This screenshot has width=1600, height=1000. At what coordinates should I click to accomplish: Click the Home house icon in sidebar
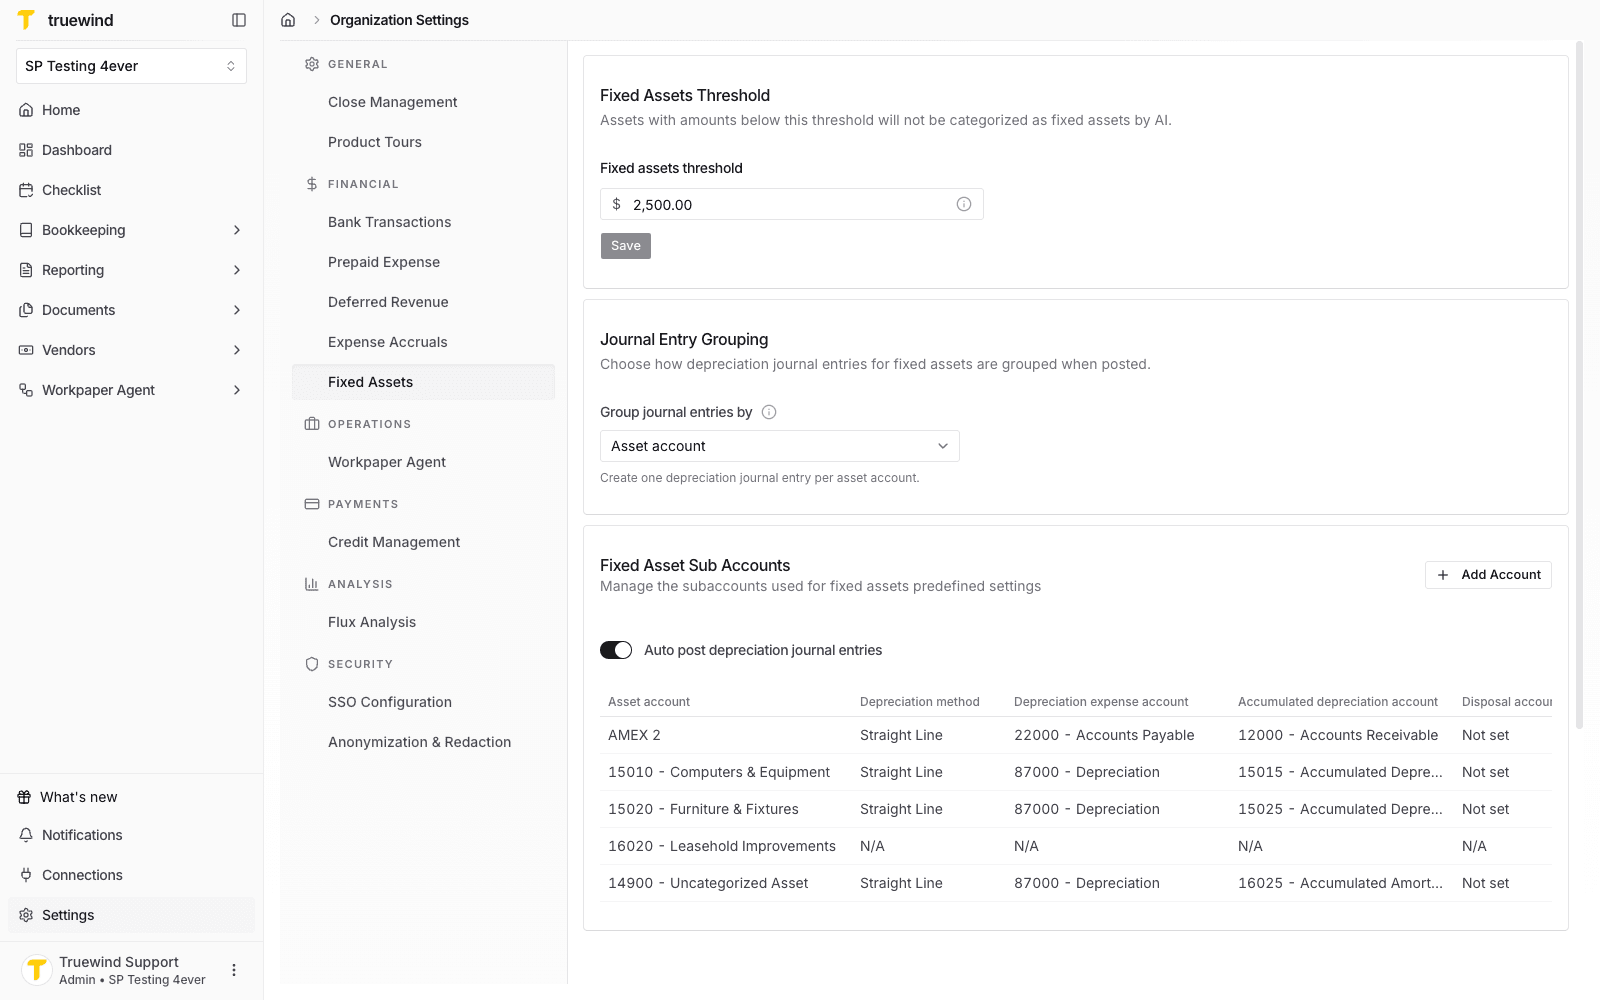click(26, 110)
